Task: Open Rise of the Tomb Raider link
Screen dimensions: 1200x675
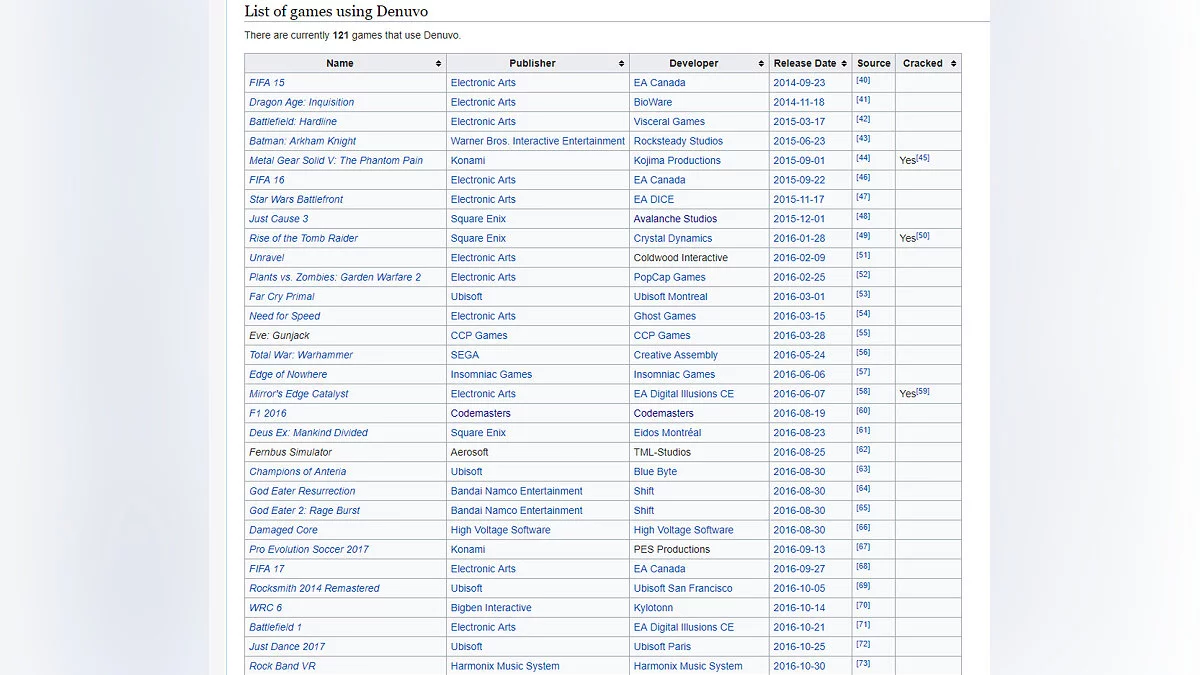Action: [x=303, y=239]
